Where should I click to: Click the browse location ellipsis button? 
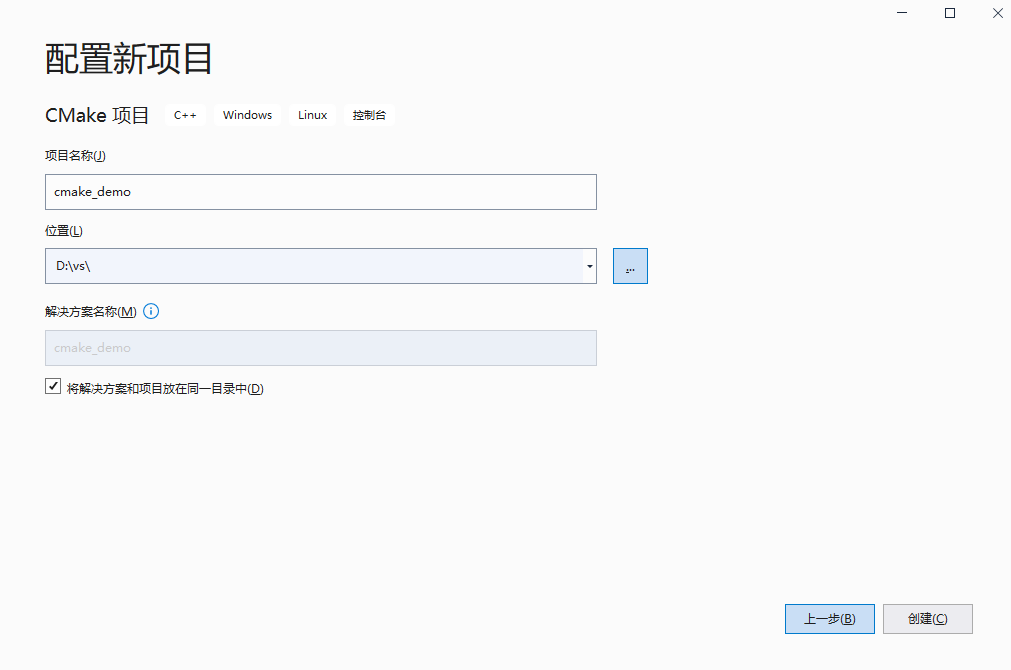coord(630,266)
